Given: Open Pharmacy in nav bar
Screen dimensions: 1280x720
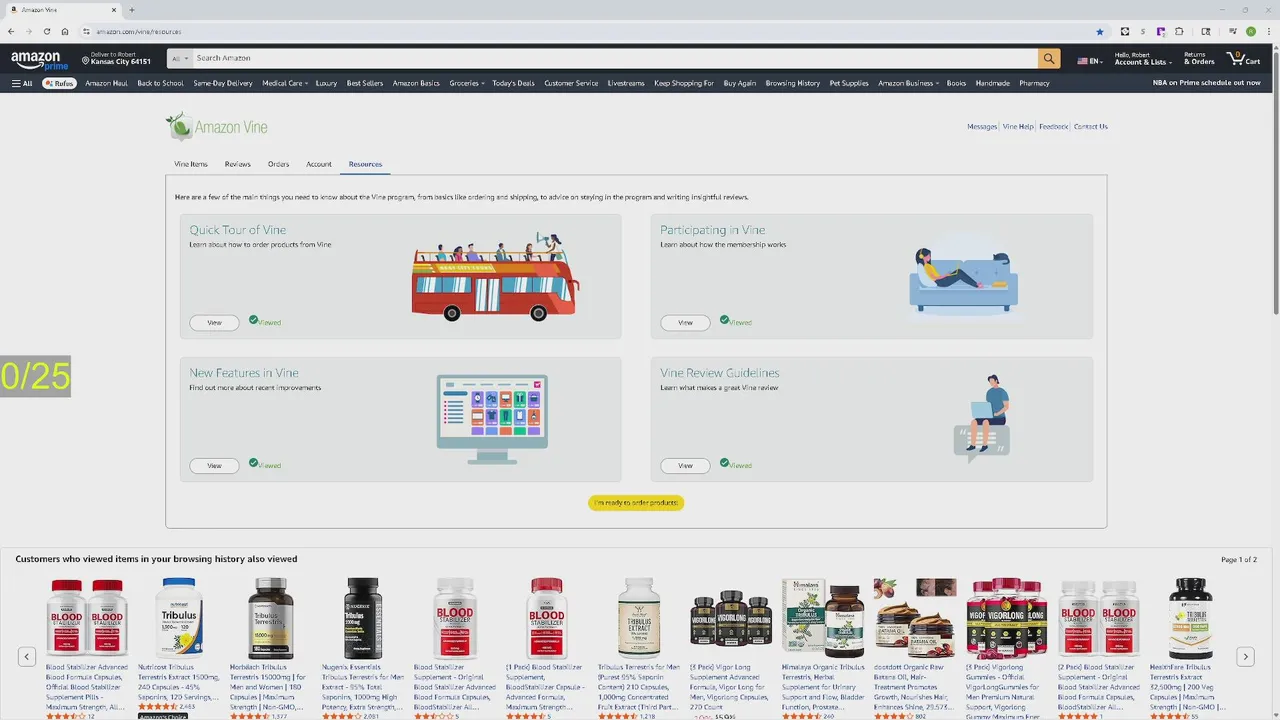Looking at the screenshot, I should tap(1034, 83).
